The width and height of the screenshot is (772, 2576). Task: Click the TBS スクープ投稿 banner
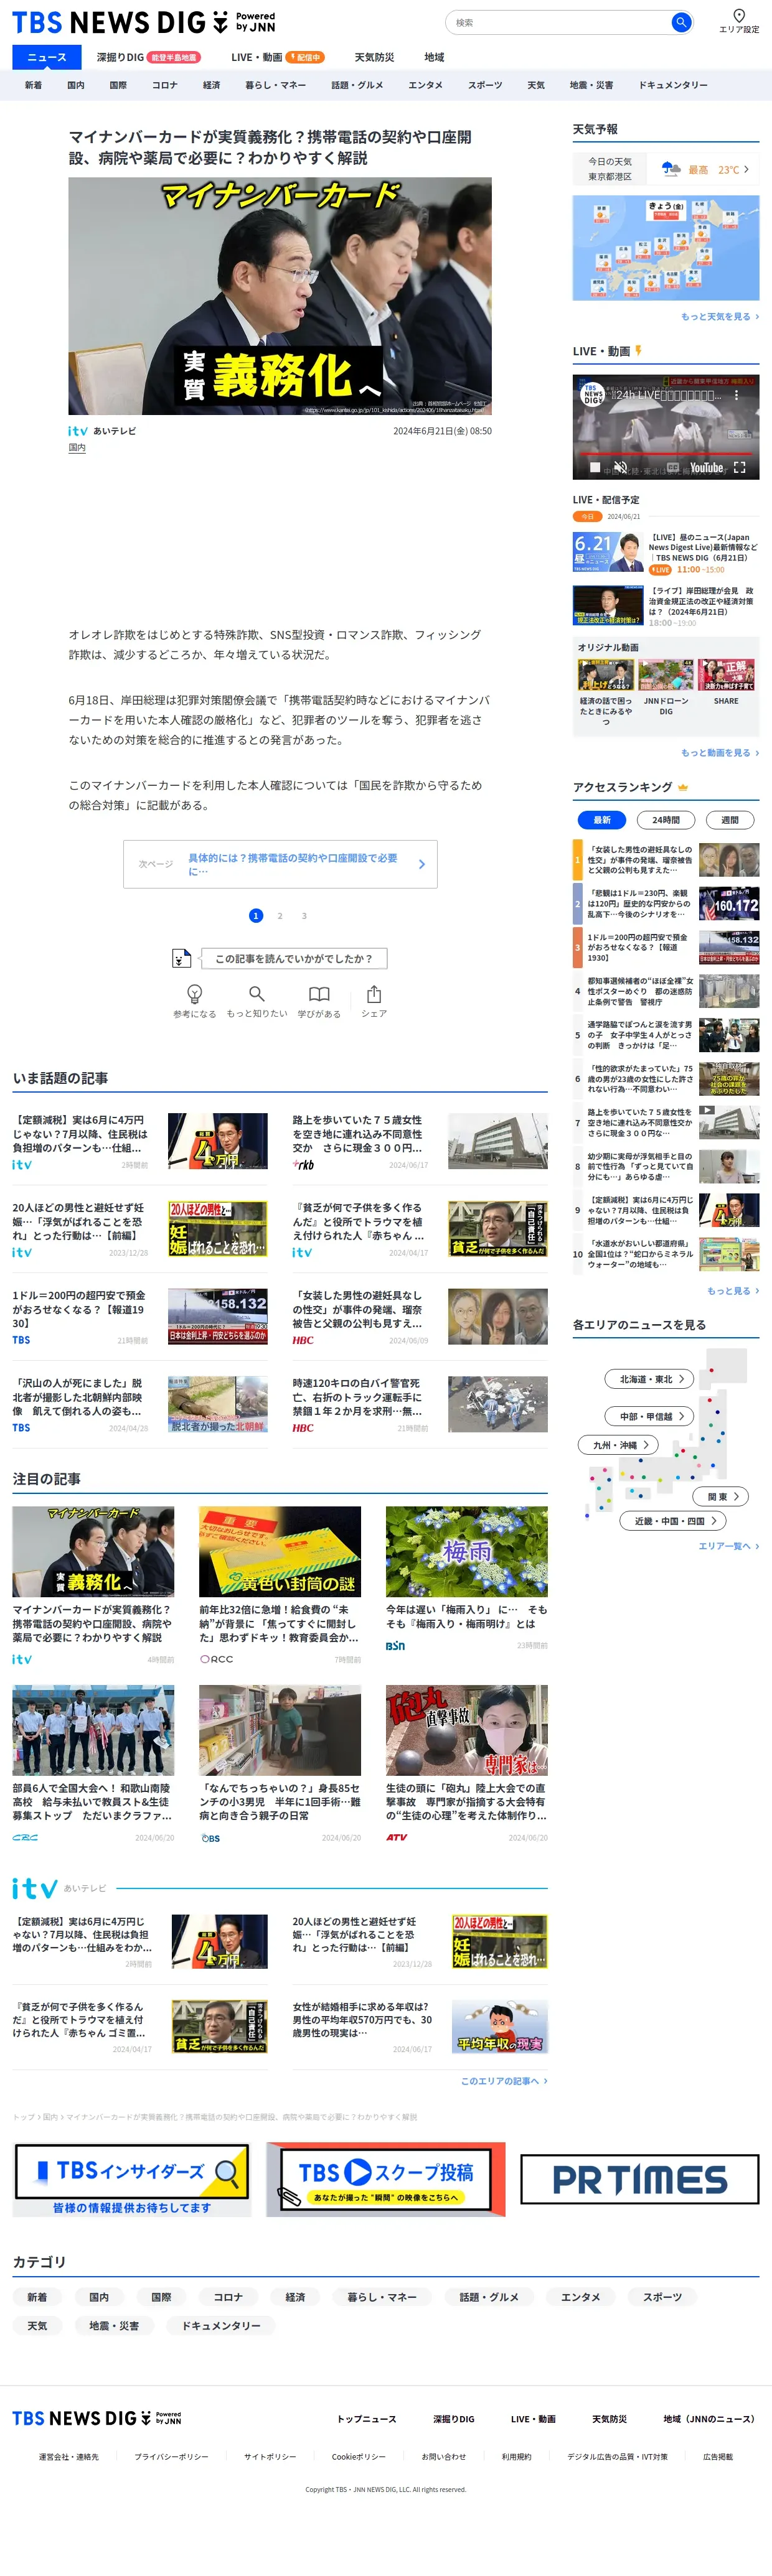385,2179
